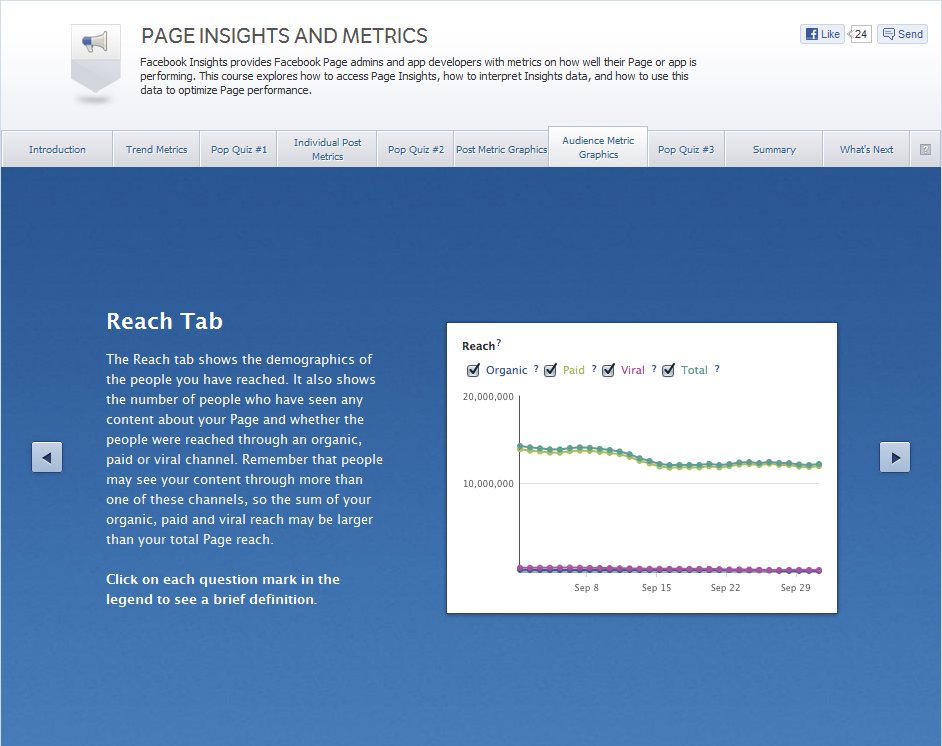The width and height of the screenshot is (942, 746).
Task: Click the help question mark tab icon
Action: 925,150
